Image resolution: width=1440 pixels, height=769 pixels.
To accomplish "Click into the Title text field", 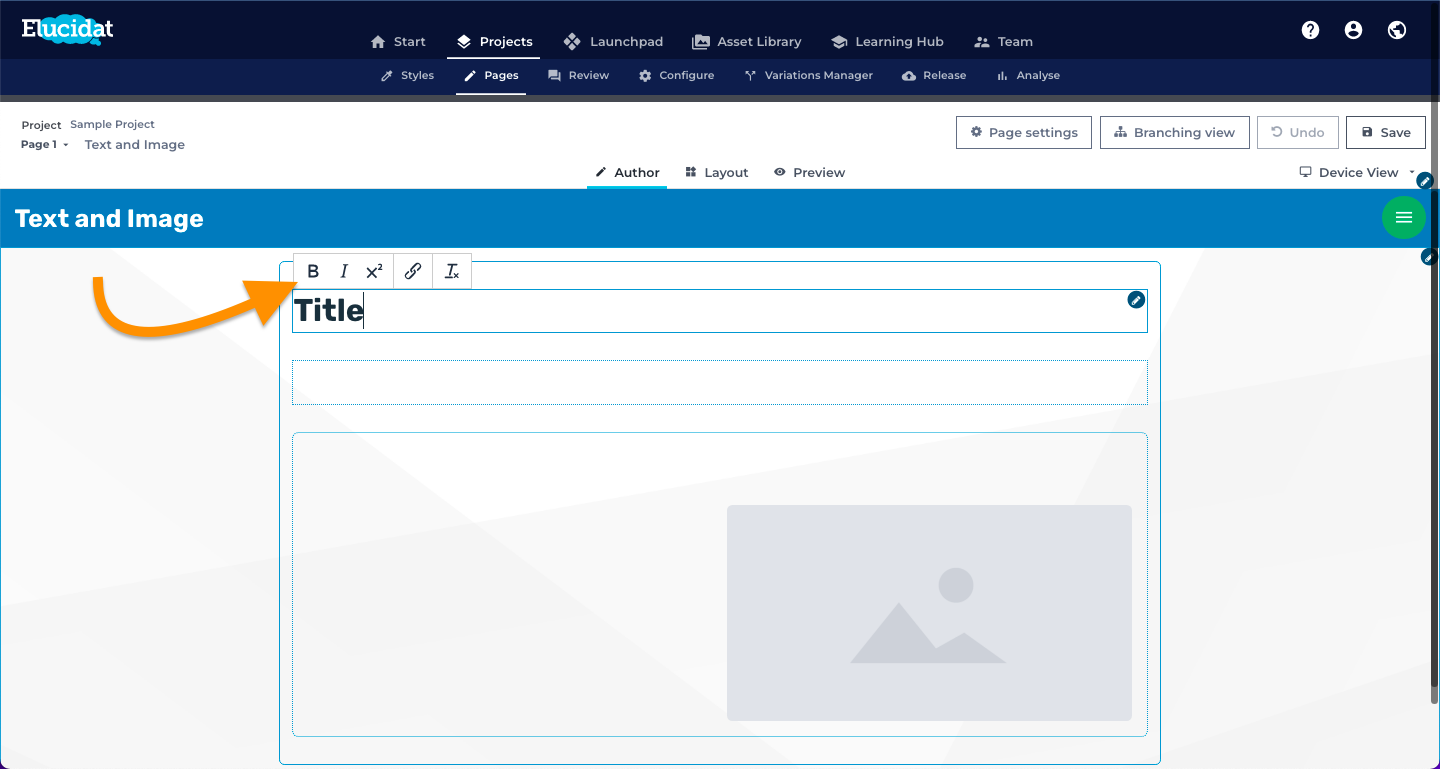I will coord(719,311).
